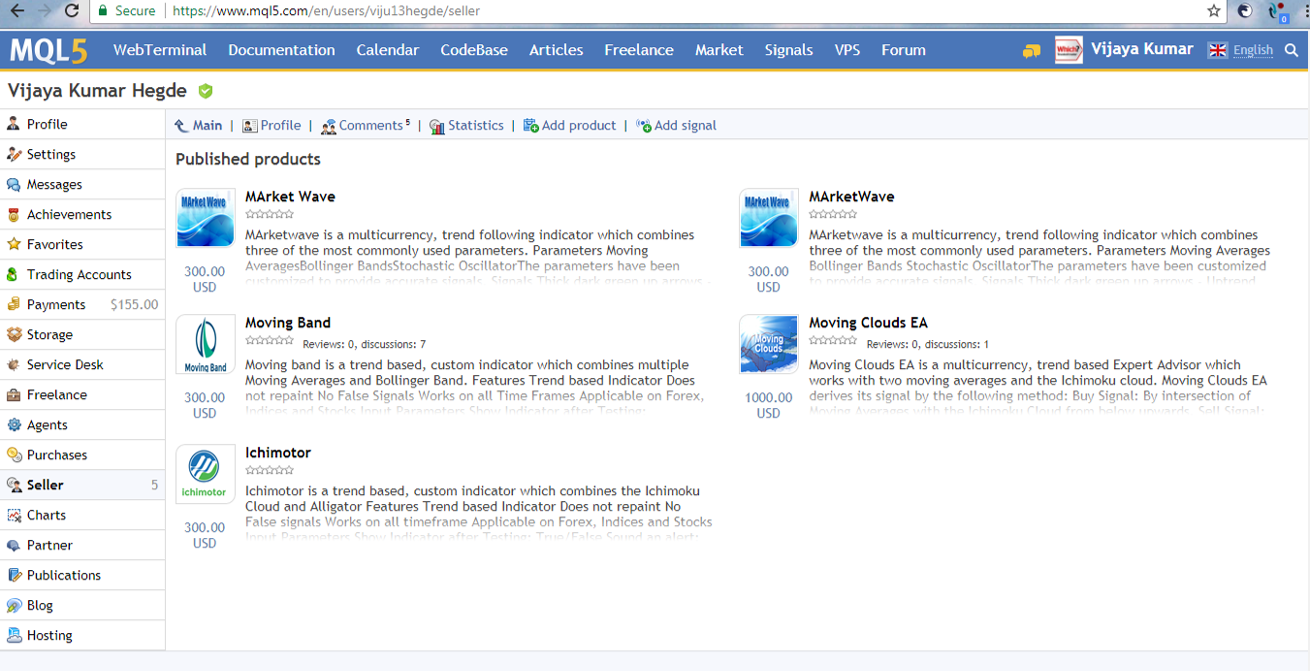Click the Profile person icon in sidebar
The width and height of the screenshot is (1310, 671).
pos(13,124)
